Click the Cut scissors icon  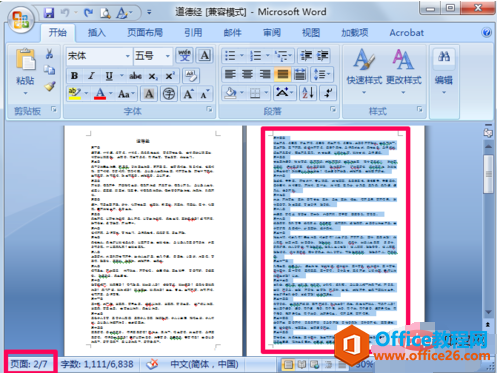click(49, 54)
